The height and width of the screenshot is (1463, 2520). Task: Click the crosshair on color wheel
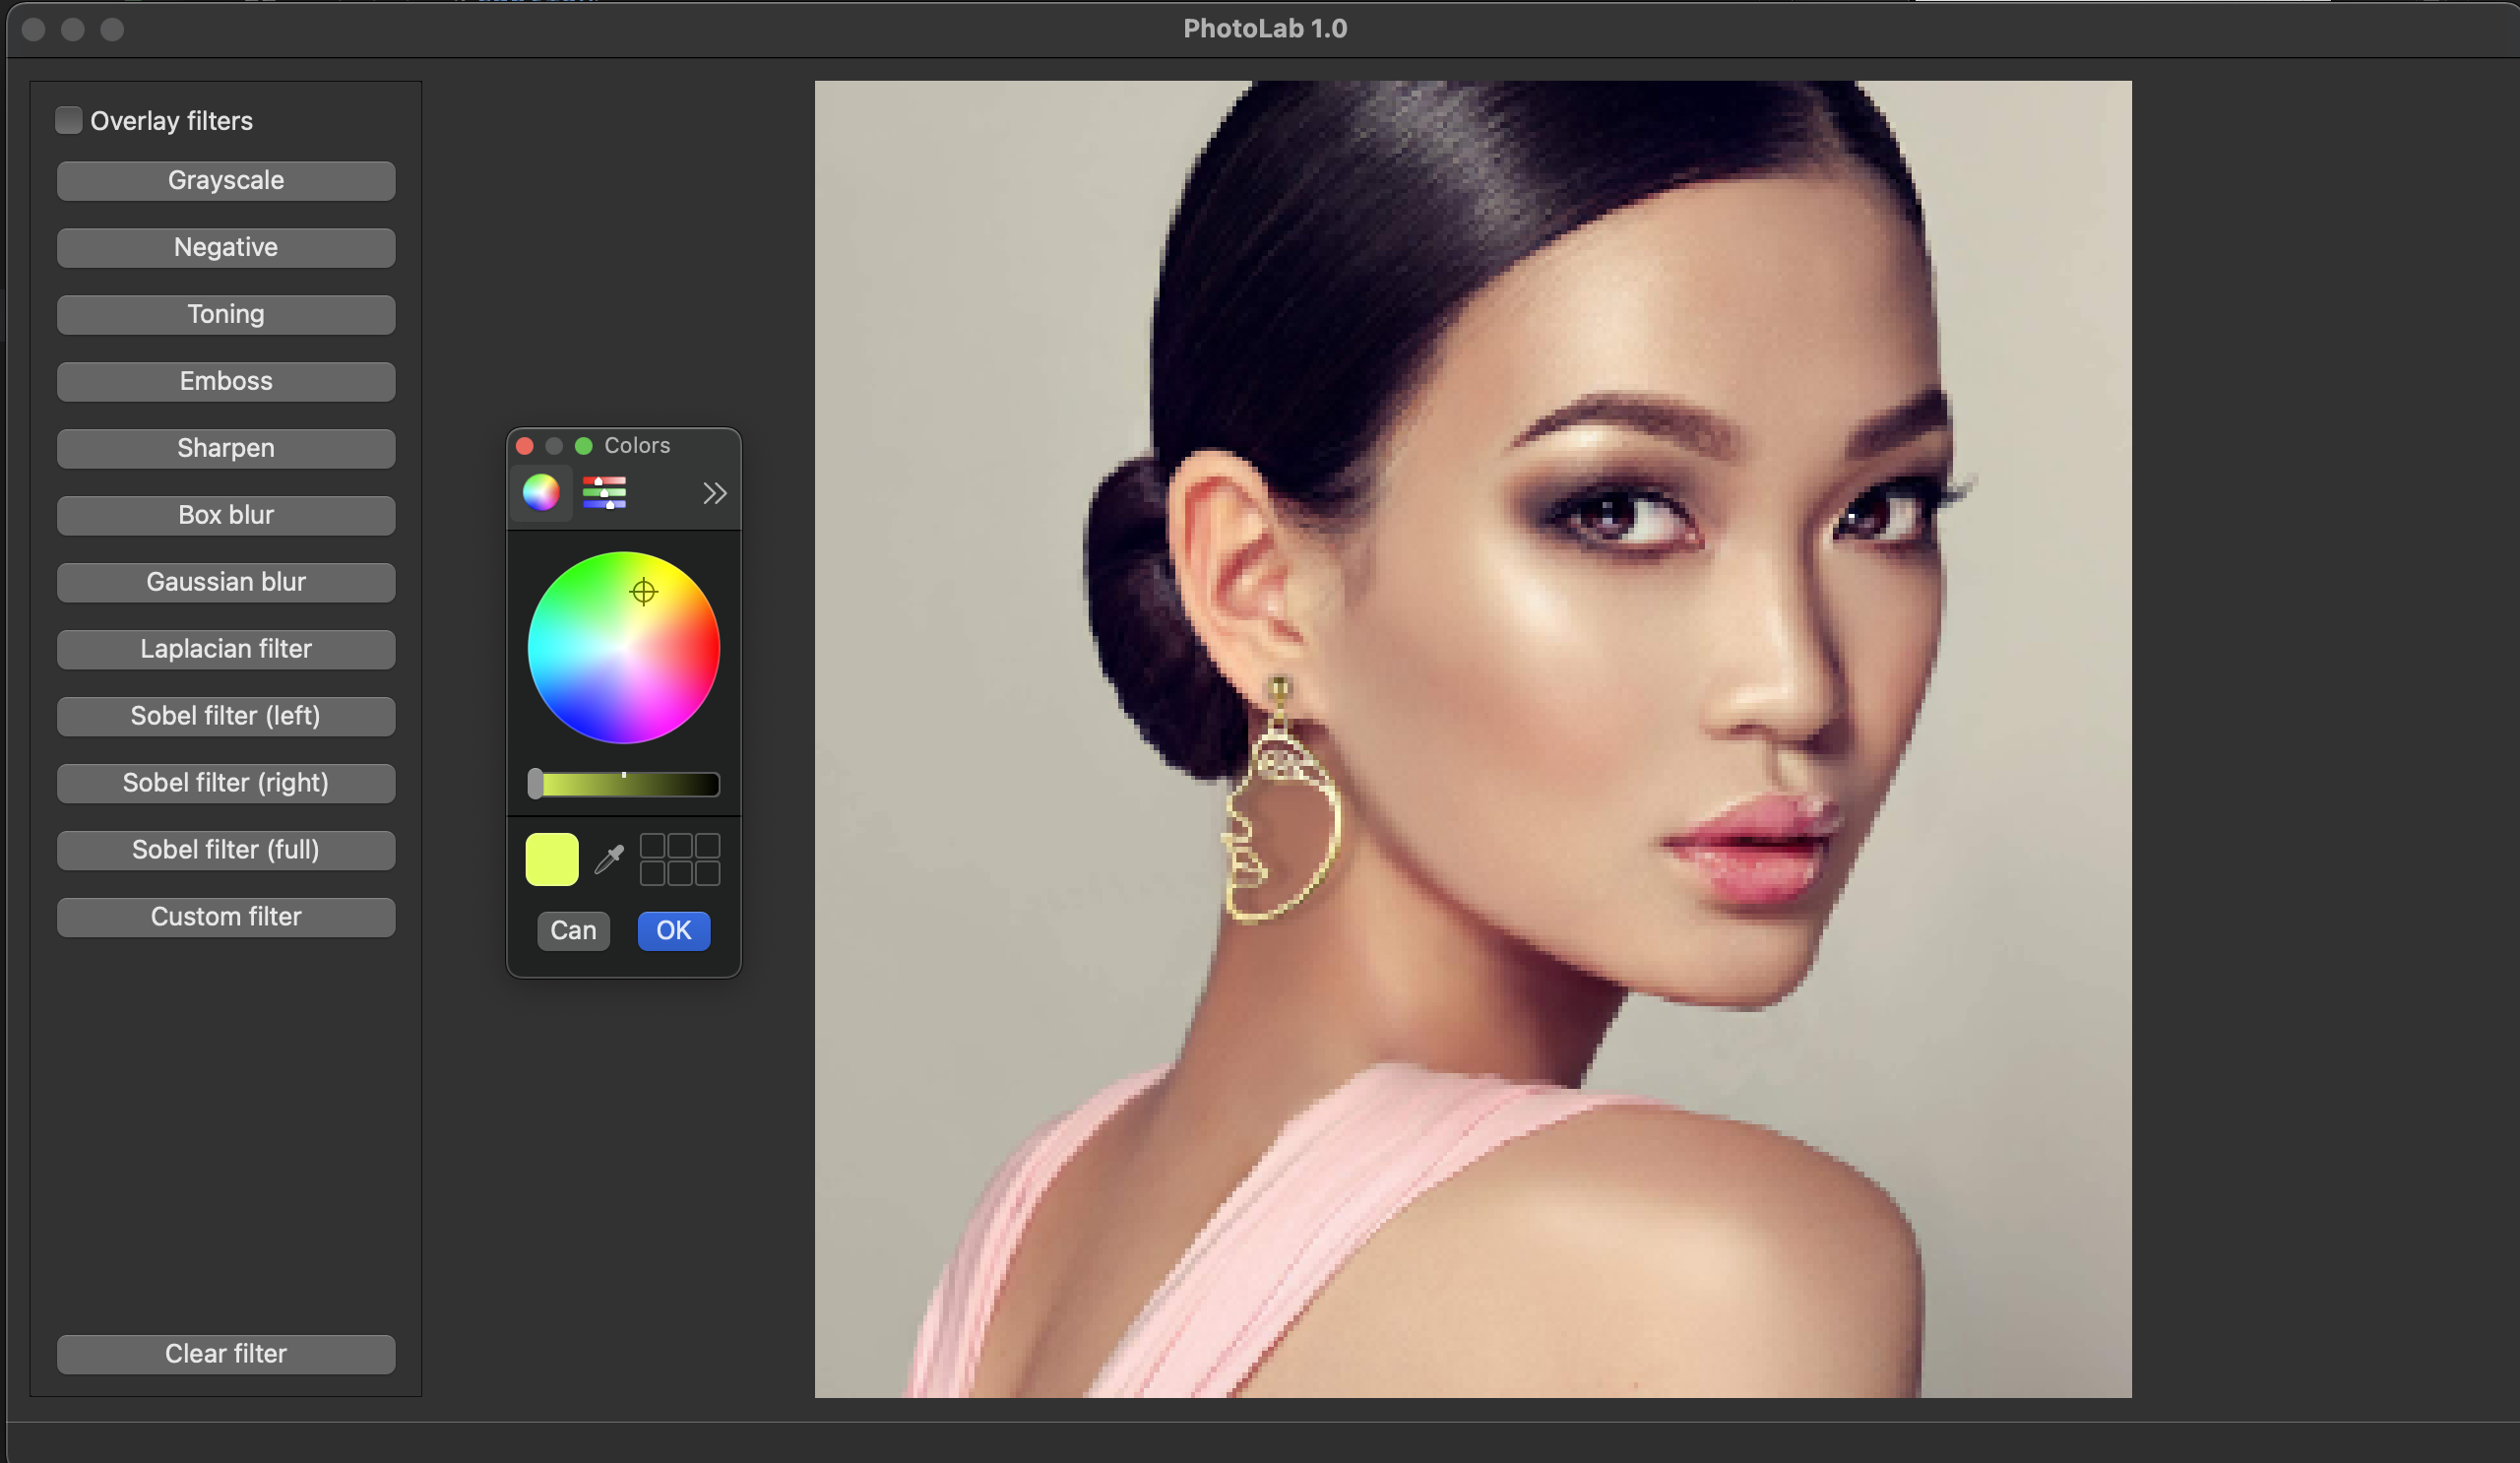coord(643,592)
